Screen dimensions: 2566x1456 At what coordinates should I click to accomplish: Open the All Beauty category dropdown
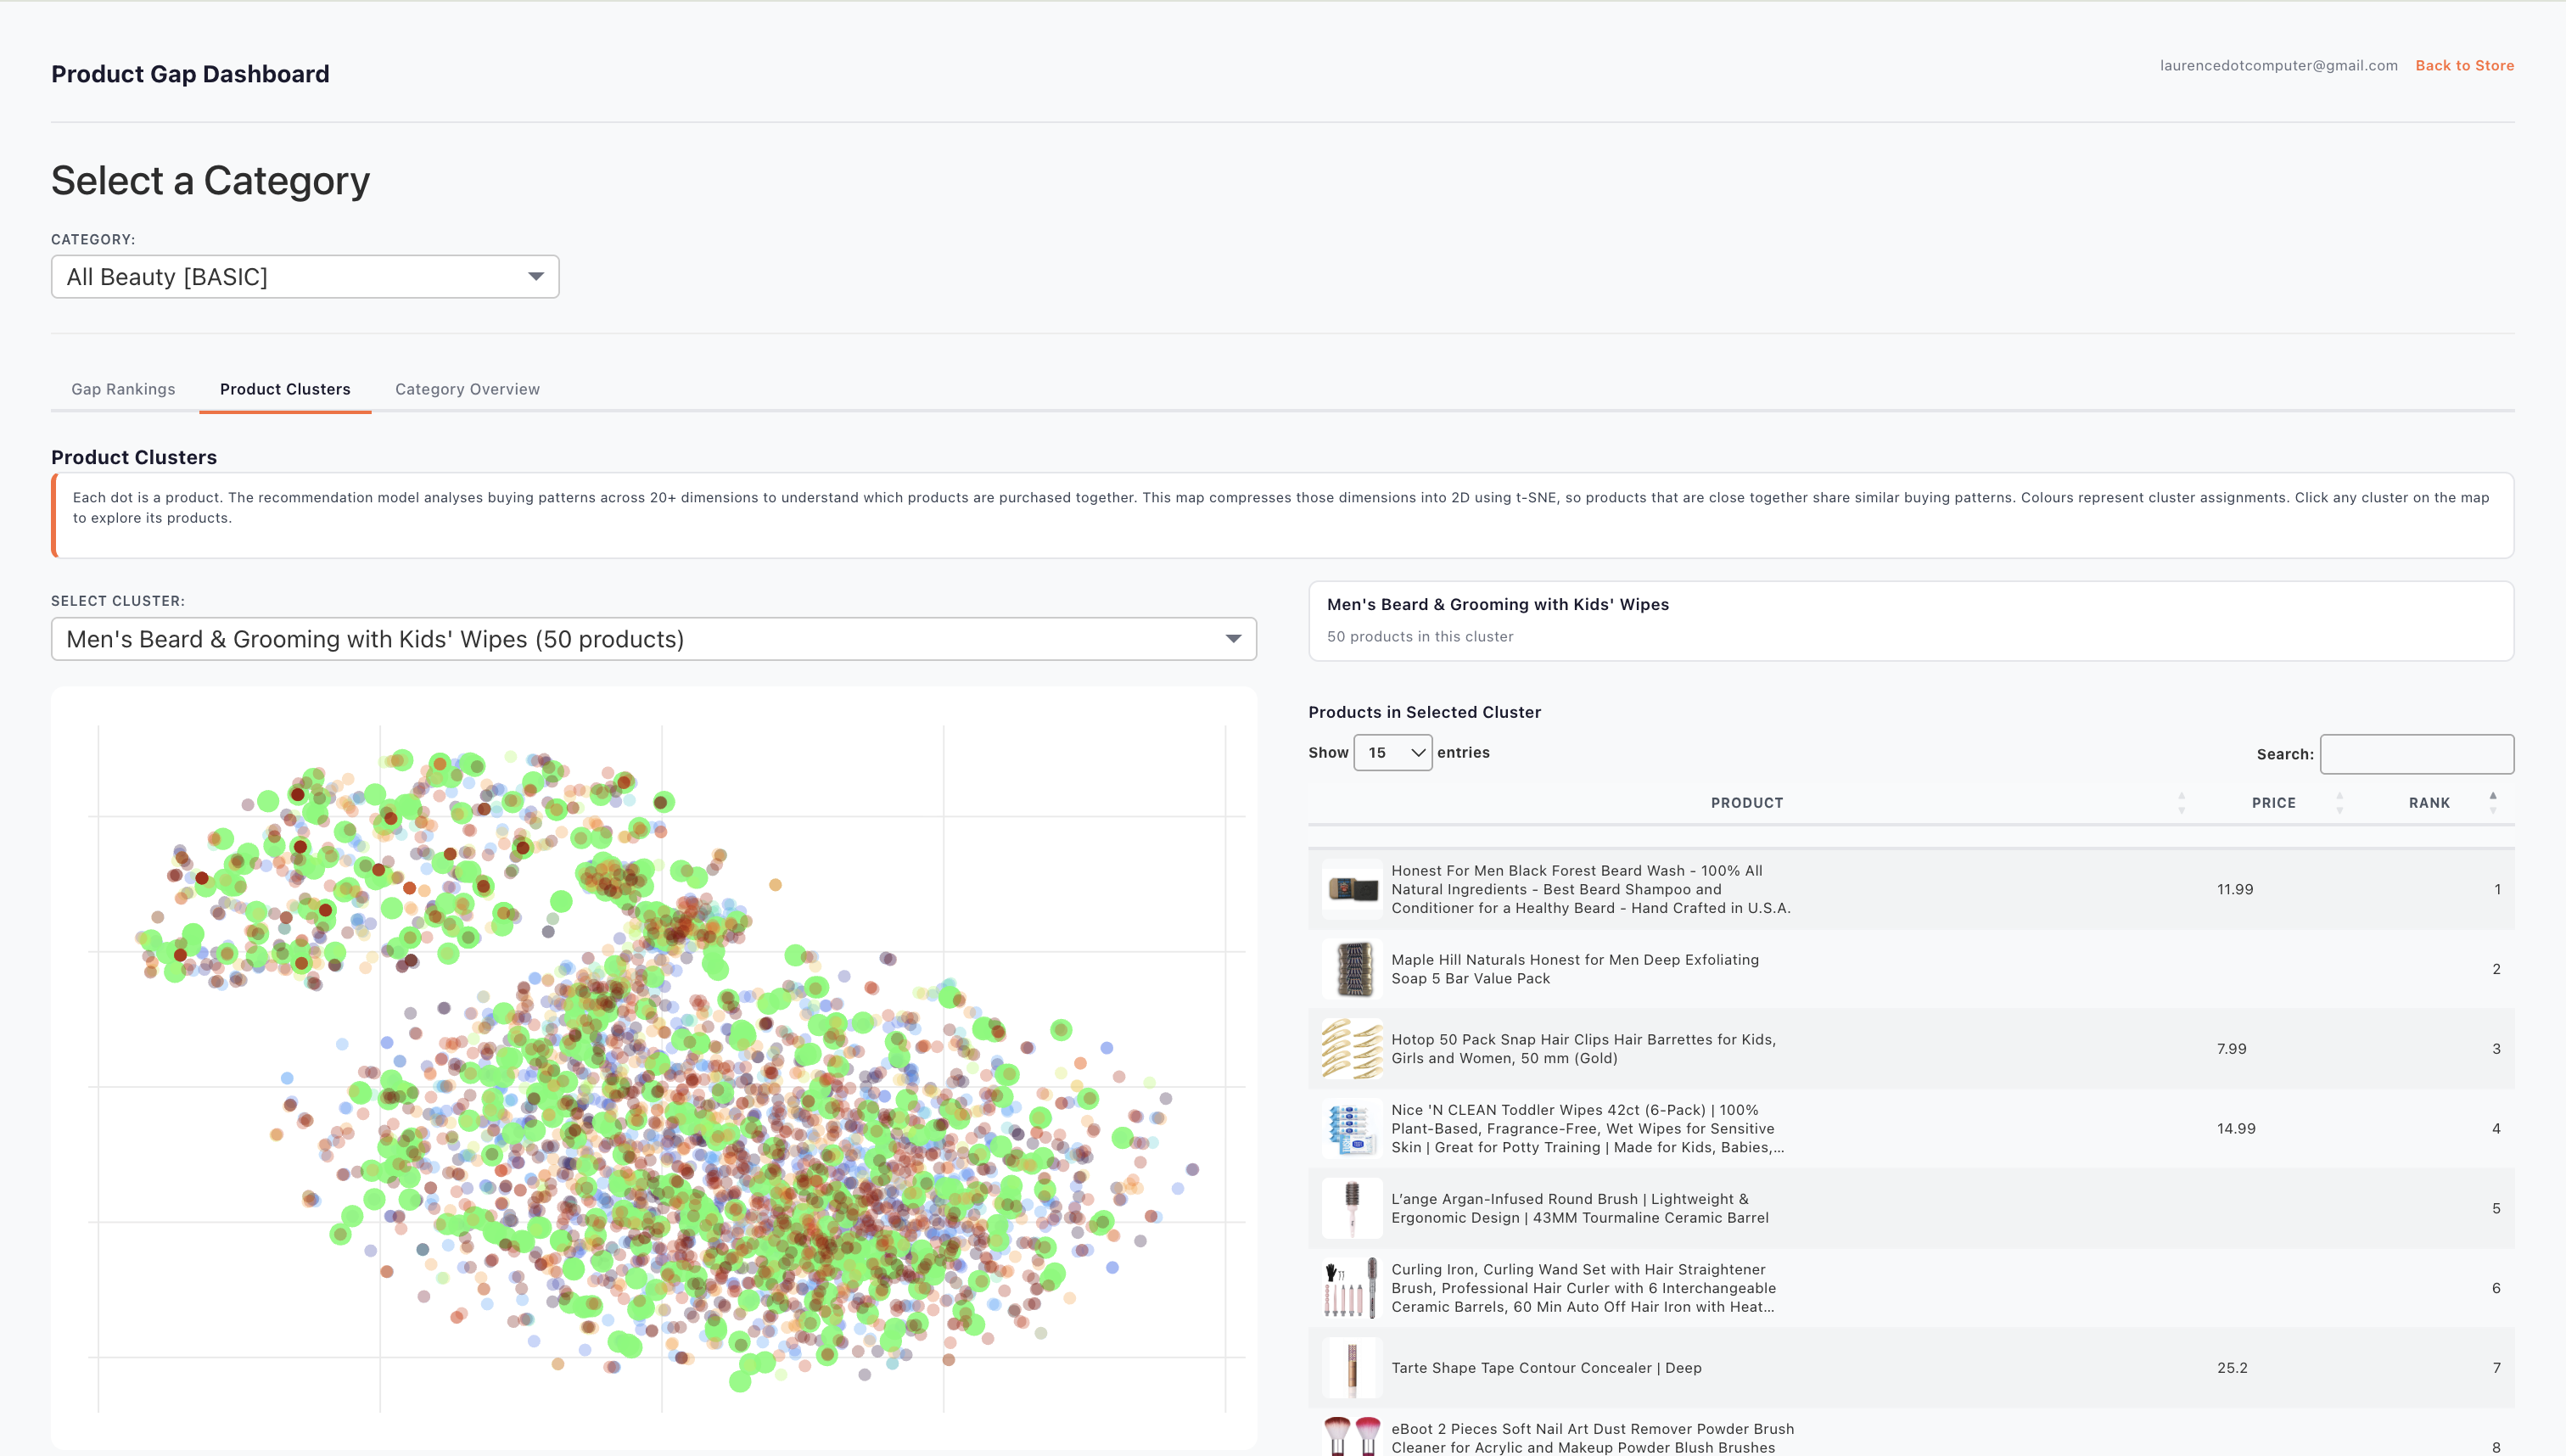click(305, 276)
